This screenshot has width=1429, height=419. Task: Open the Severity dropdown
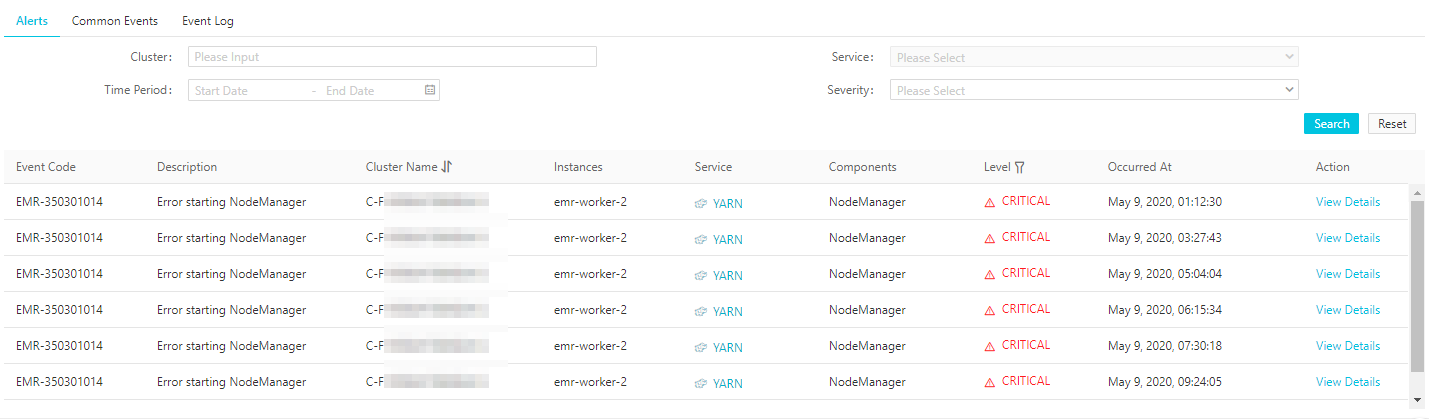tap(1094, 90)
